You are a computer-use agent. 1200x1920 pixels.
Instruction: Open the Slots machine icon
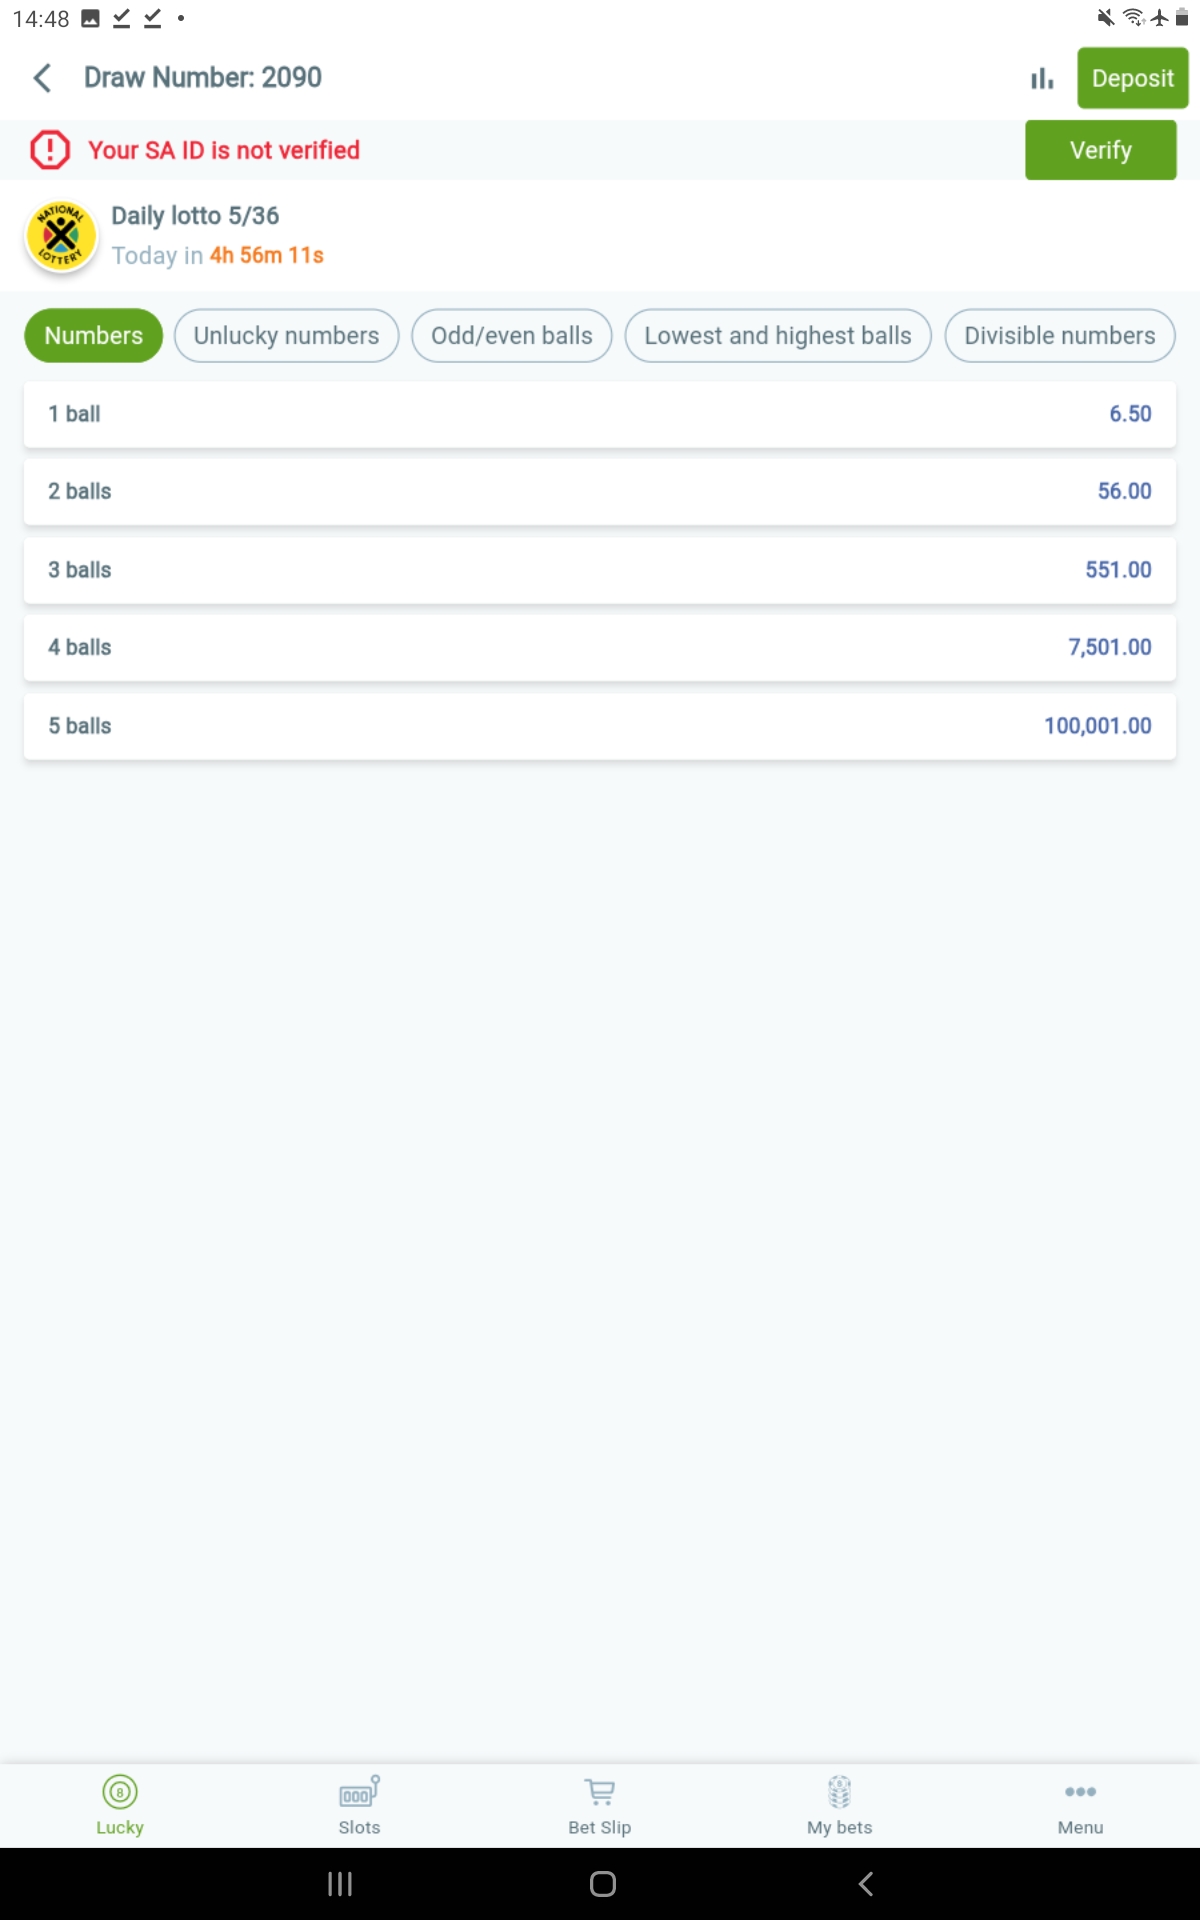tap(359, 1793)
